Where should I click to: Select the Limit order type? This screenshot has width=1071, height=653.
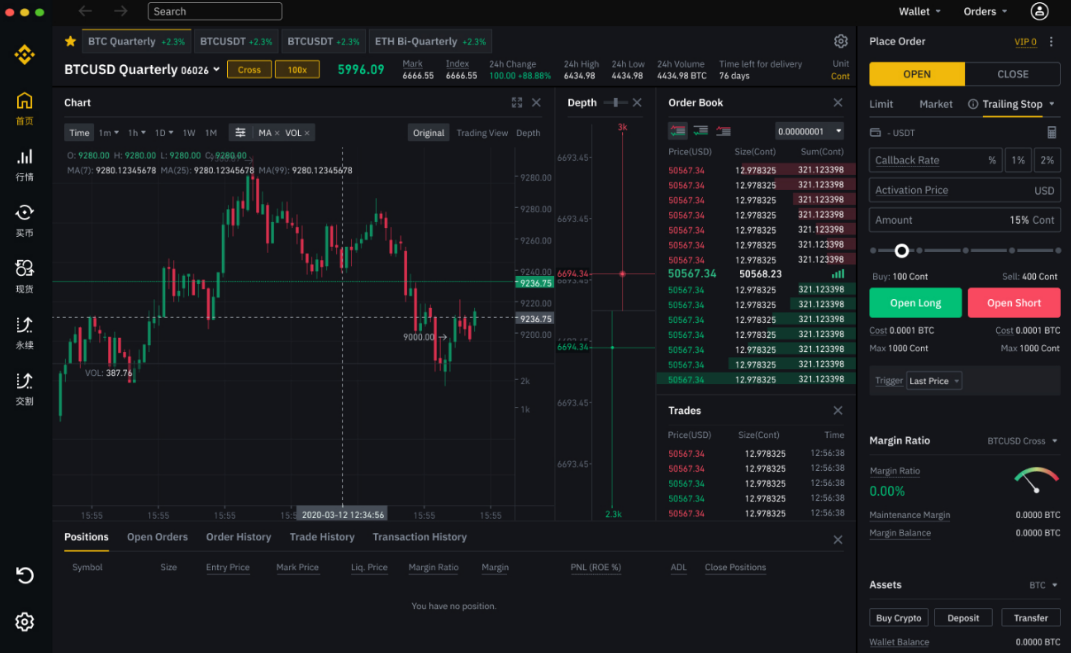click(x=881, y=104)
